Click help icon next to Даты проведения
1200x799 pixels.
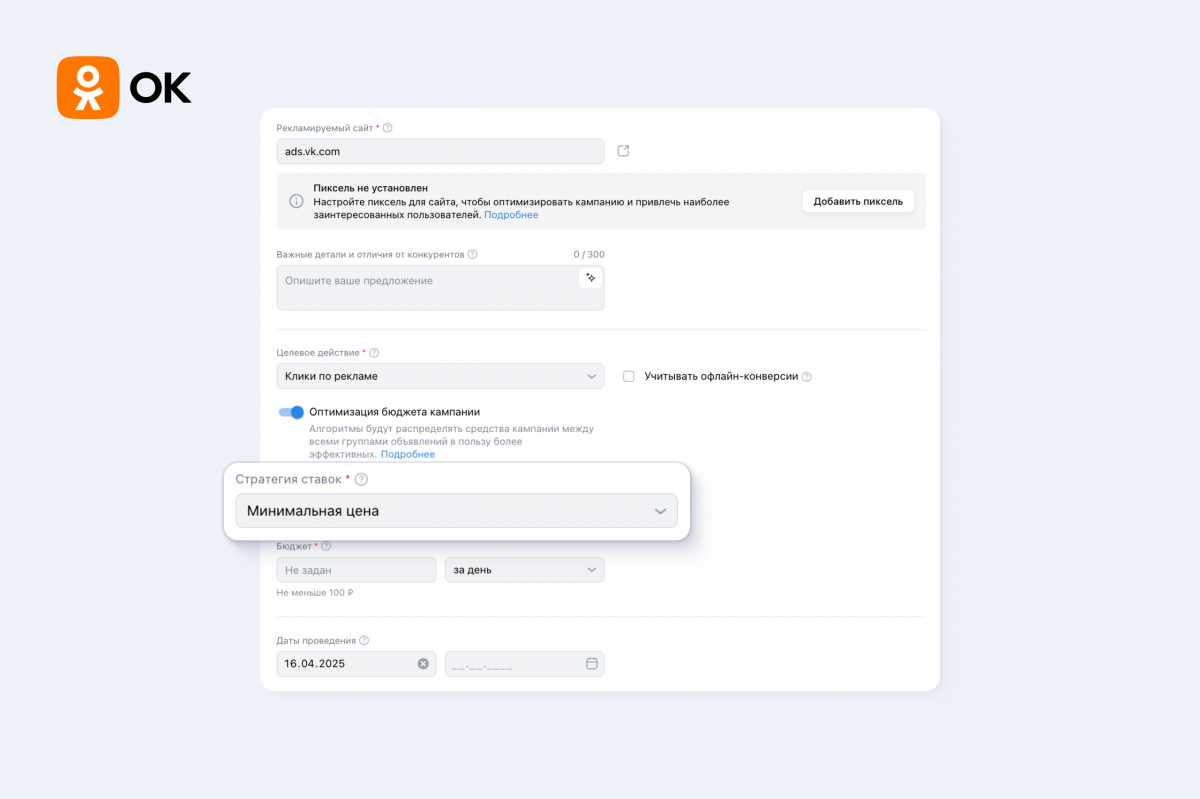364,640
